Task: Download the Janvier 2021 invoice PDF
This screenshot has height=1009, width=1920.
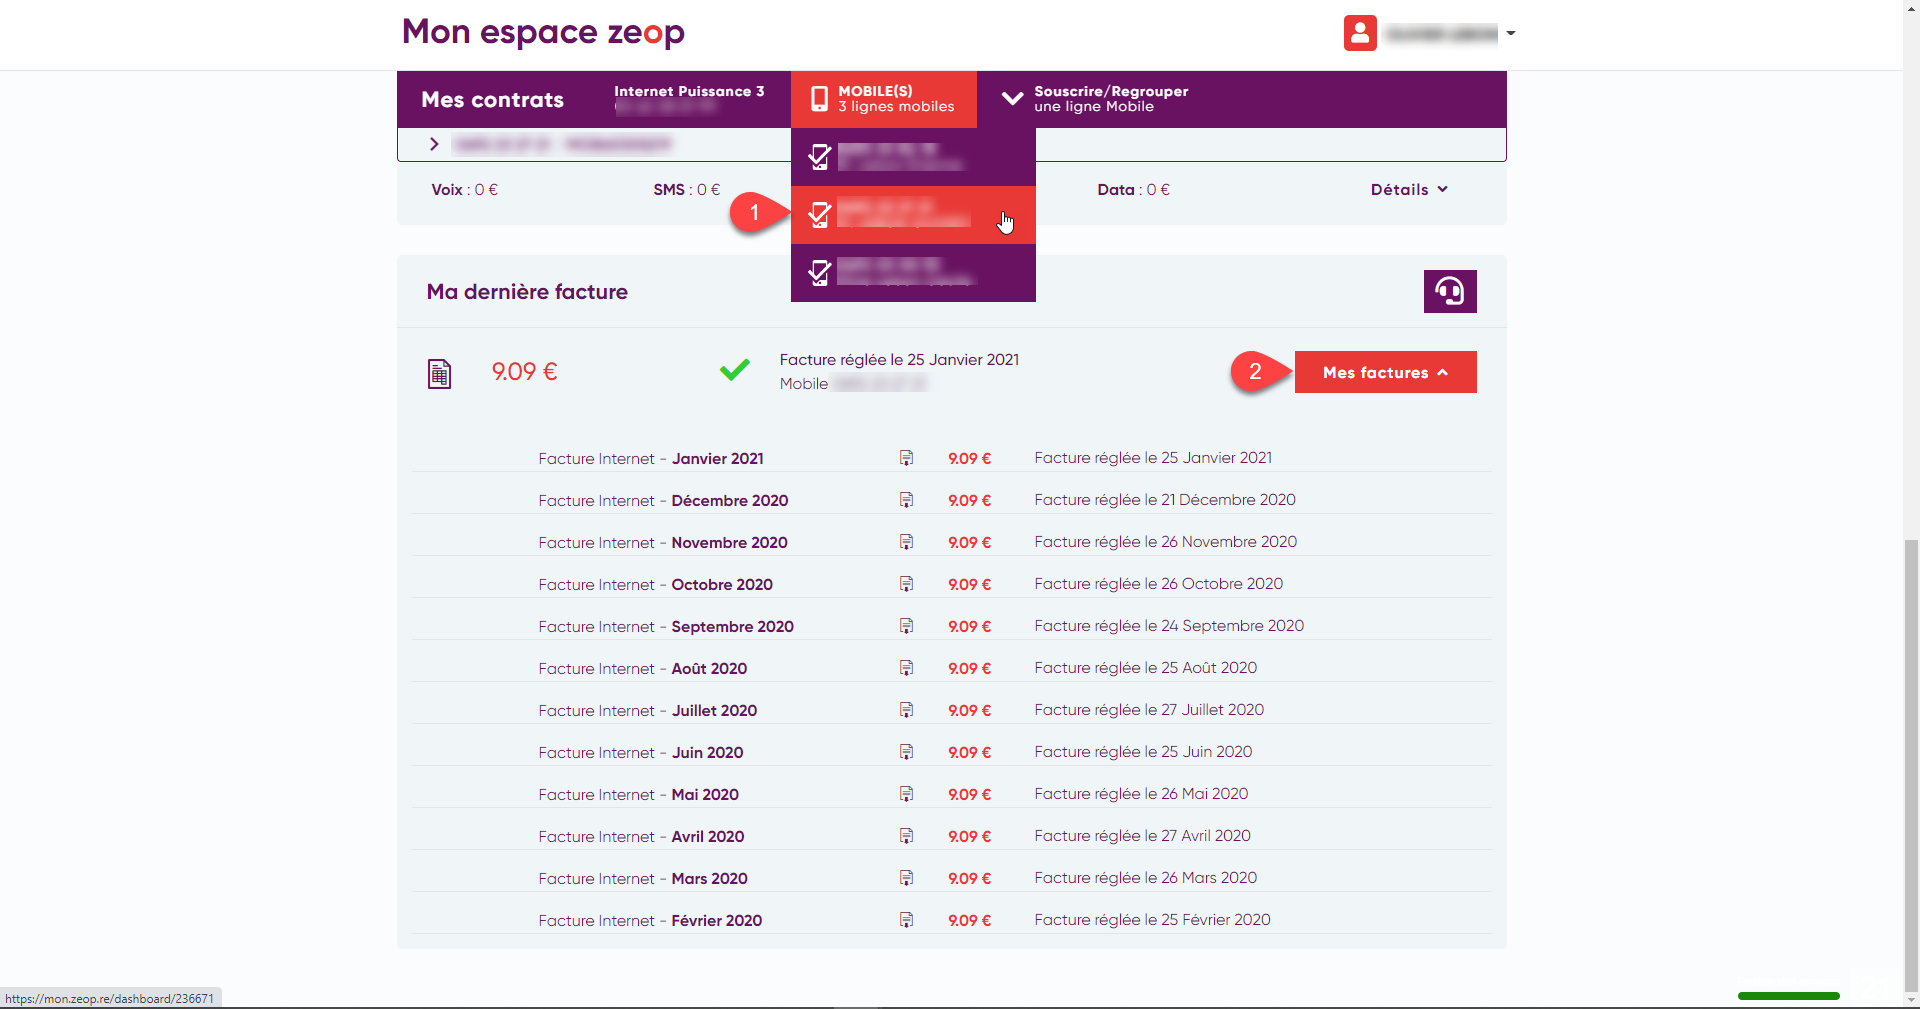Action: [906, 458]
